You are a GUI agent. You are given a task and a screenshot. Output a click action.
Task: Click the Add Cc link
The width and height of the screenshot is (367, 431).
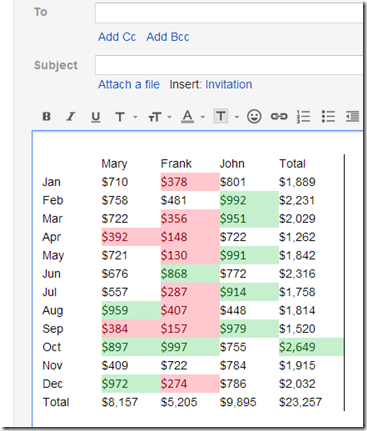(117, 37)
